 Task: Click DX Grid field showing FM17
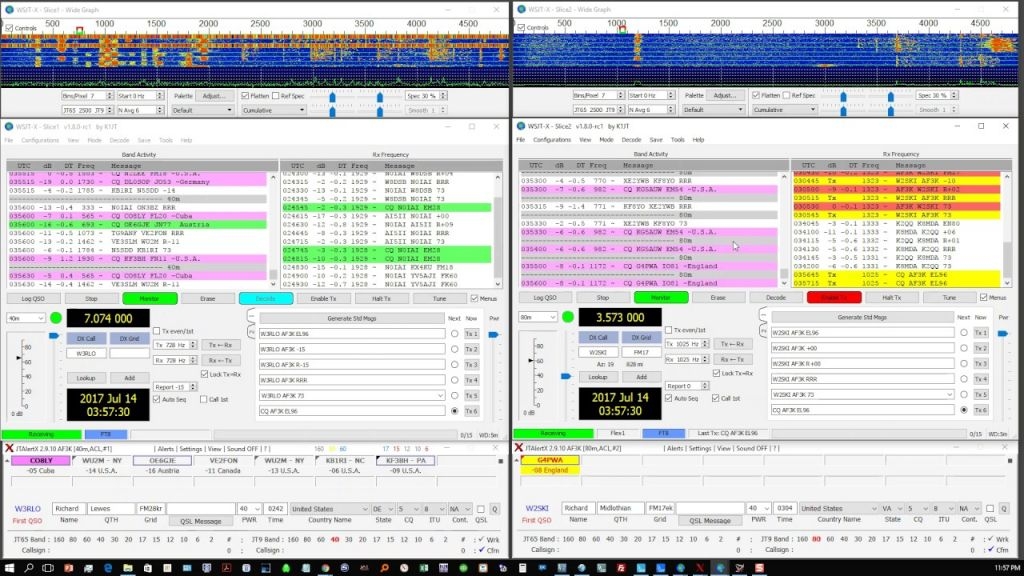click(641, 352)
